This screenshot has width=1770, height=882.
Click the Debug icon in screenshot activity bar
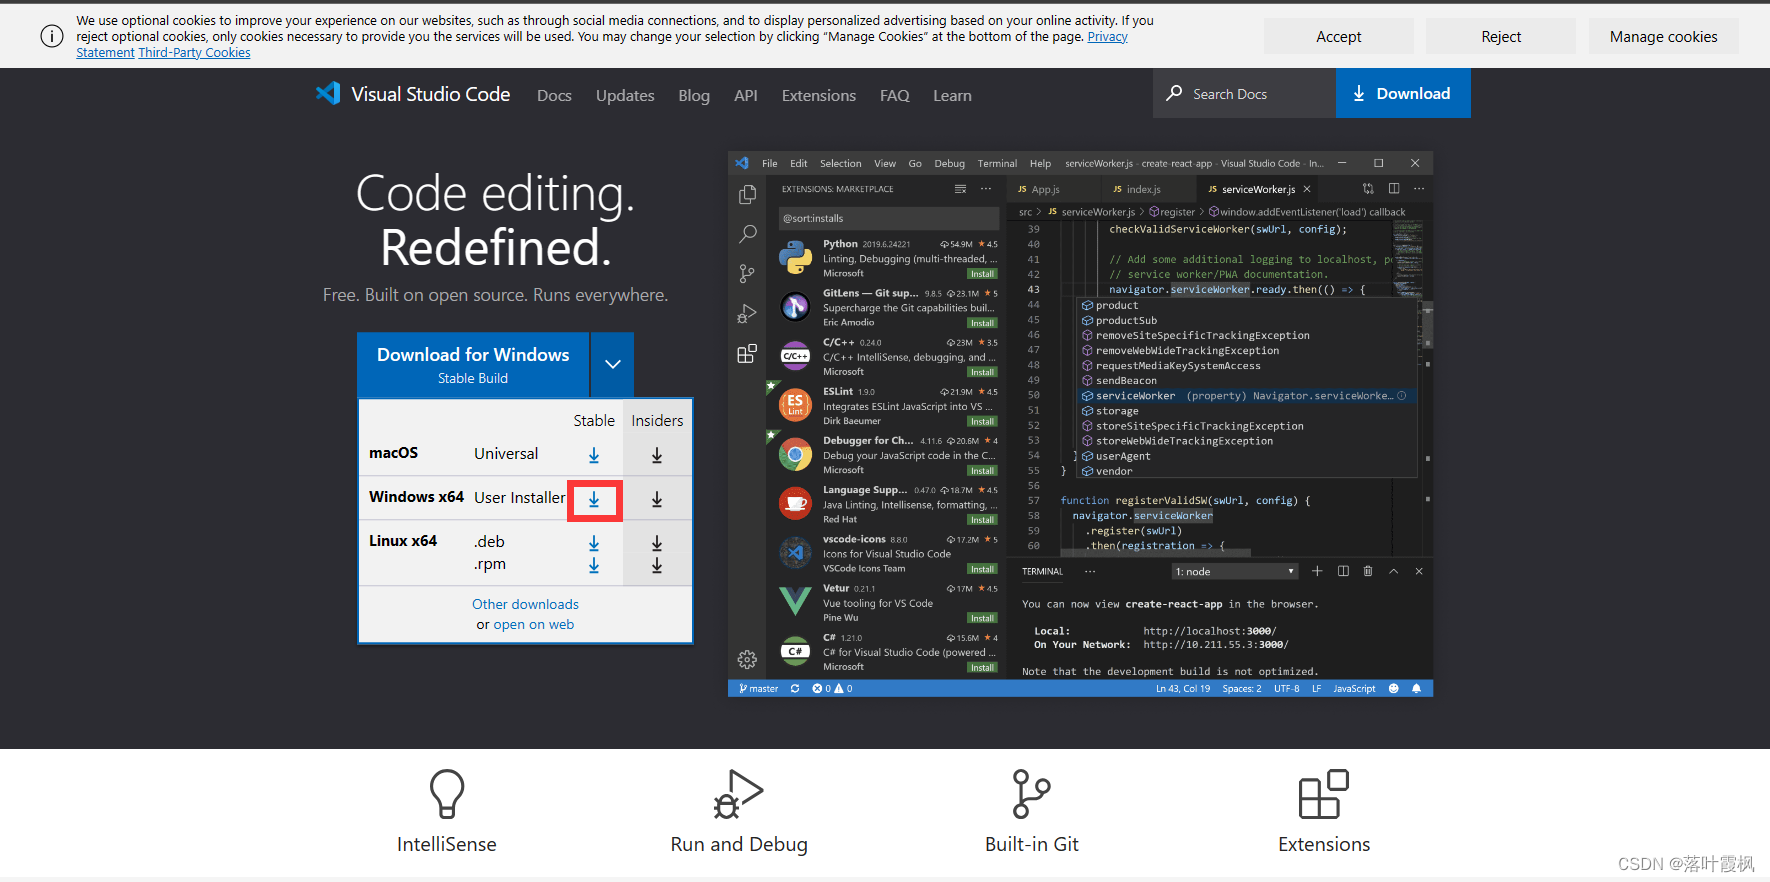pyautogui.click(x=747, y=314)
